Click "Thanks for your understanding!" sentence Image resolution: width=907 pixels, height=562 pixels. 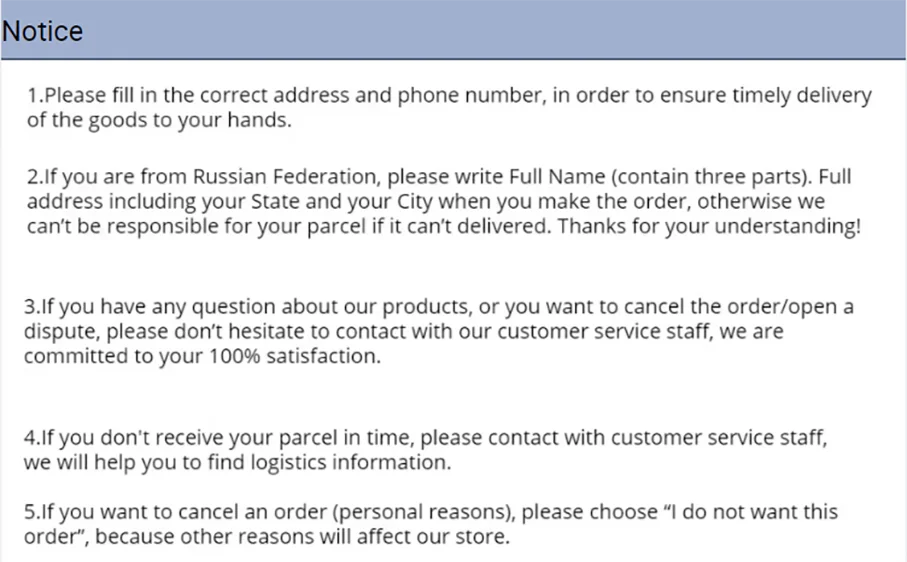(x=709, y=226)
